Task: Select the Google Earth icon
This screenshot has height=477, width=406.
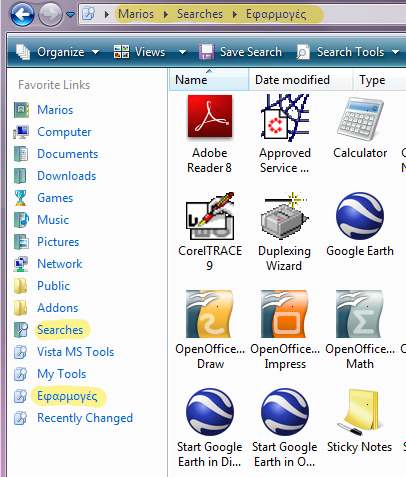Action: 360,216
